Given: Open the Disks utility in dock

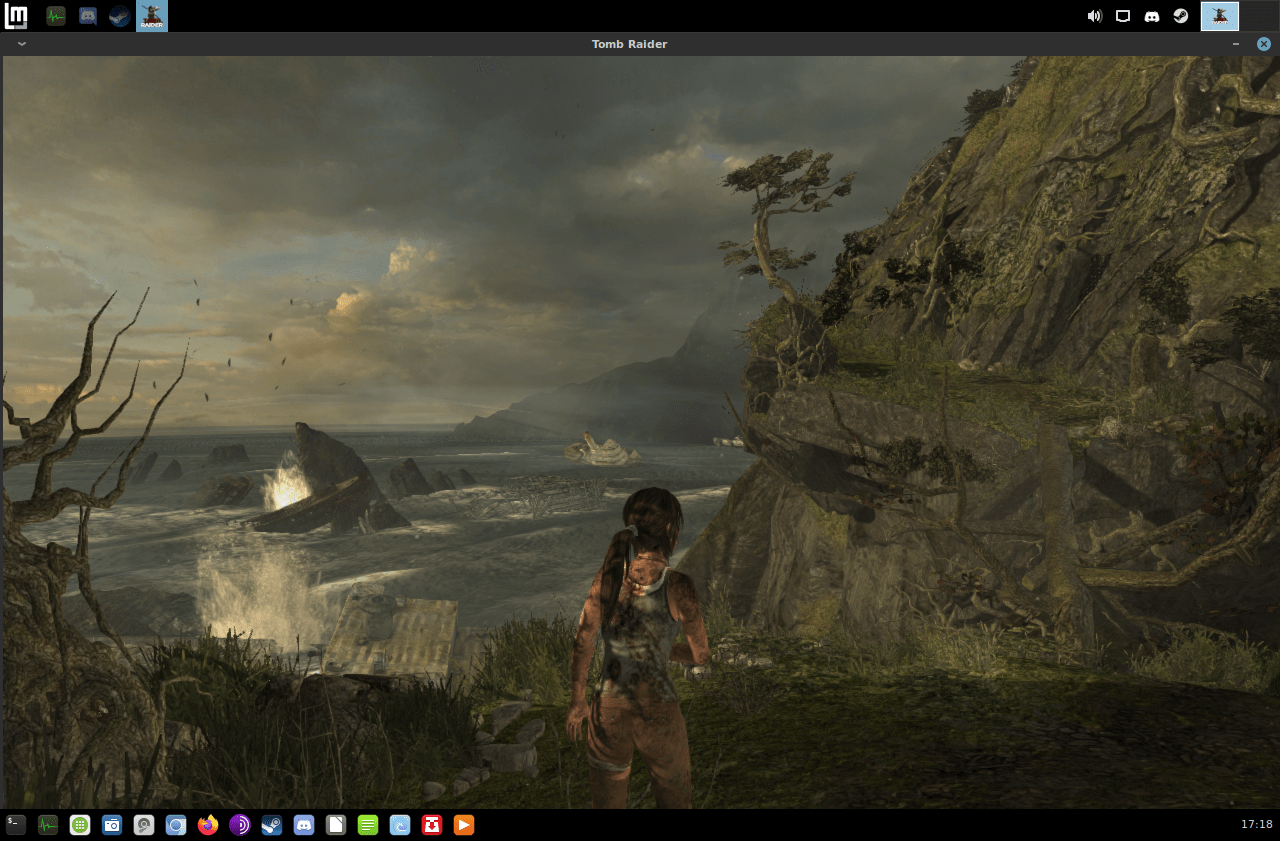Looking at the screenshot, I should [x=144, y=825].
